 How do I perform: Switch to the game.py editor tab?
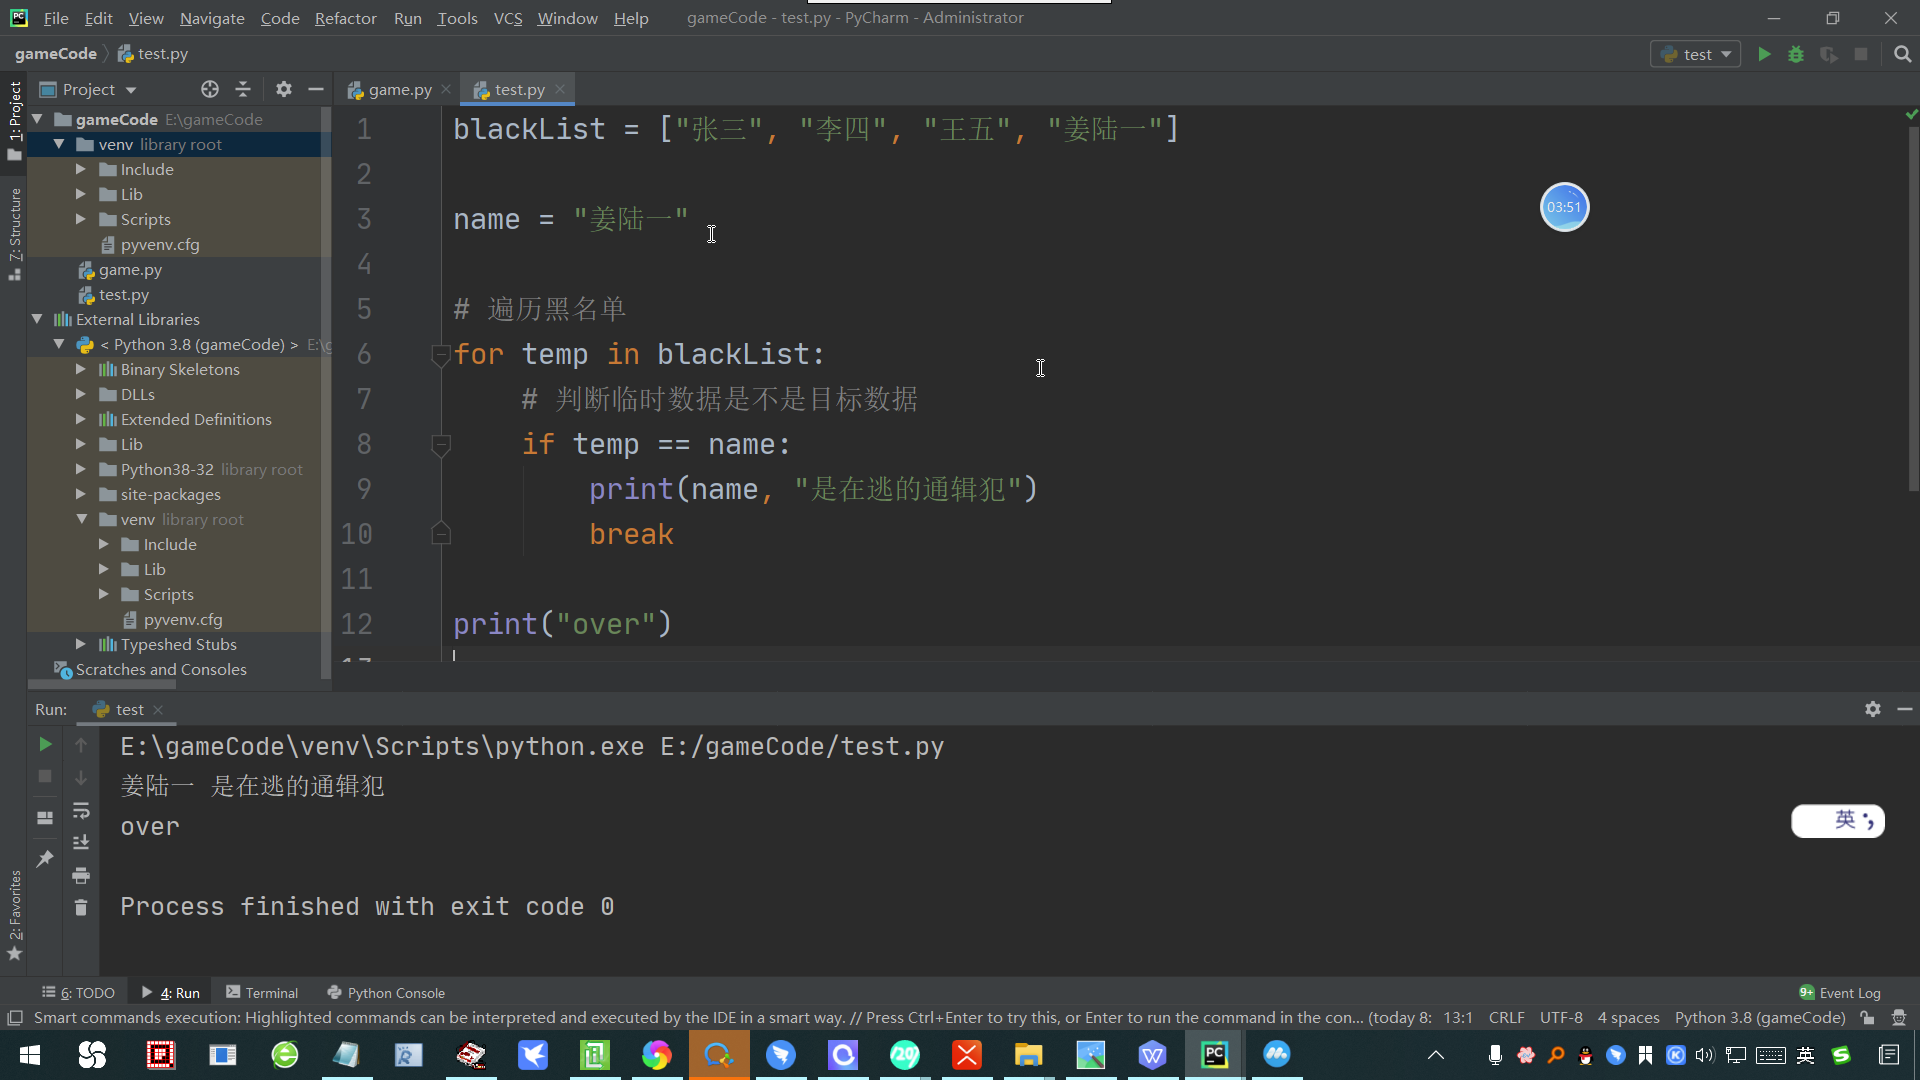(x=399, y=89)
